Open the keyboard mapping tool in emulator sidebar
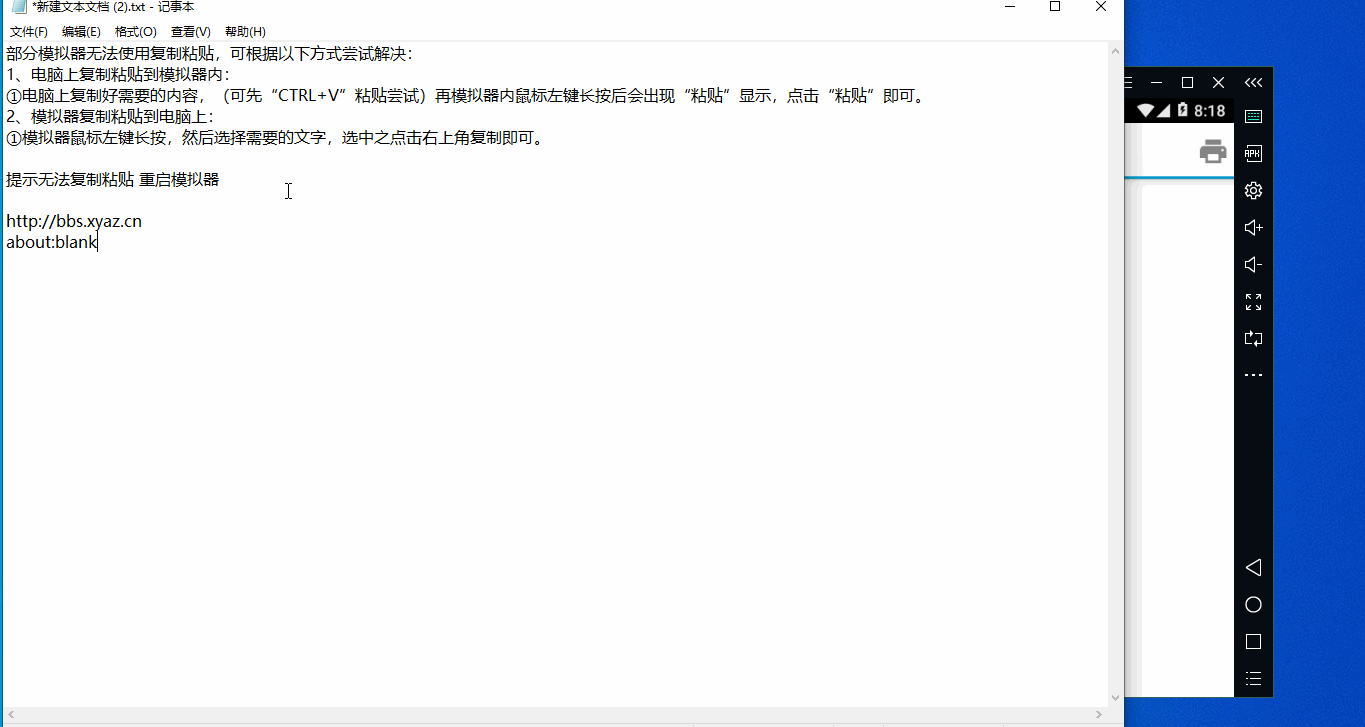Viewport: 1365px width, 727px height. pyautogui.click(x=1253, y=117)
